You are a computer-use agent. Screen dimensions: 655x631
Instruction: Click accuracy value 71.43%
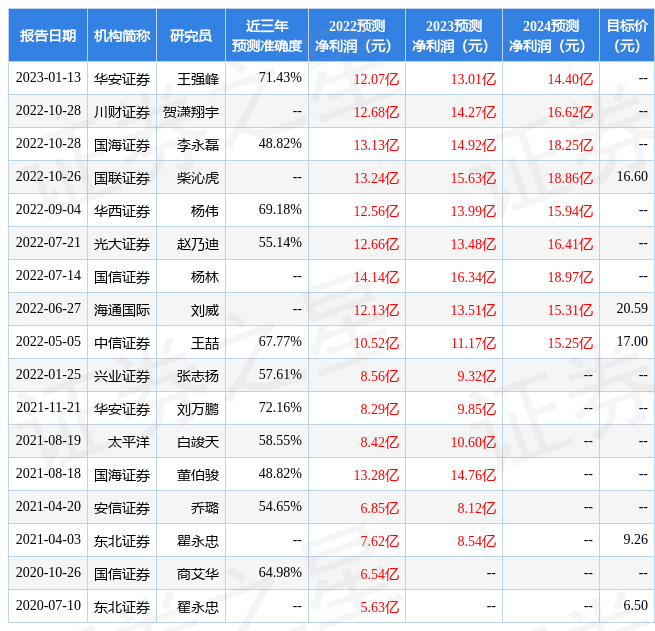(x=280, y=78)
